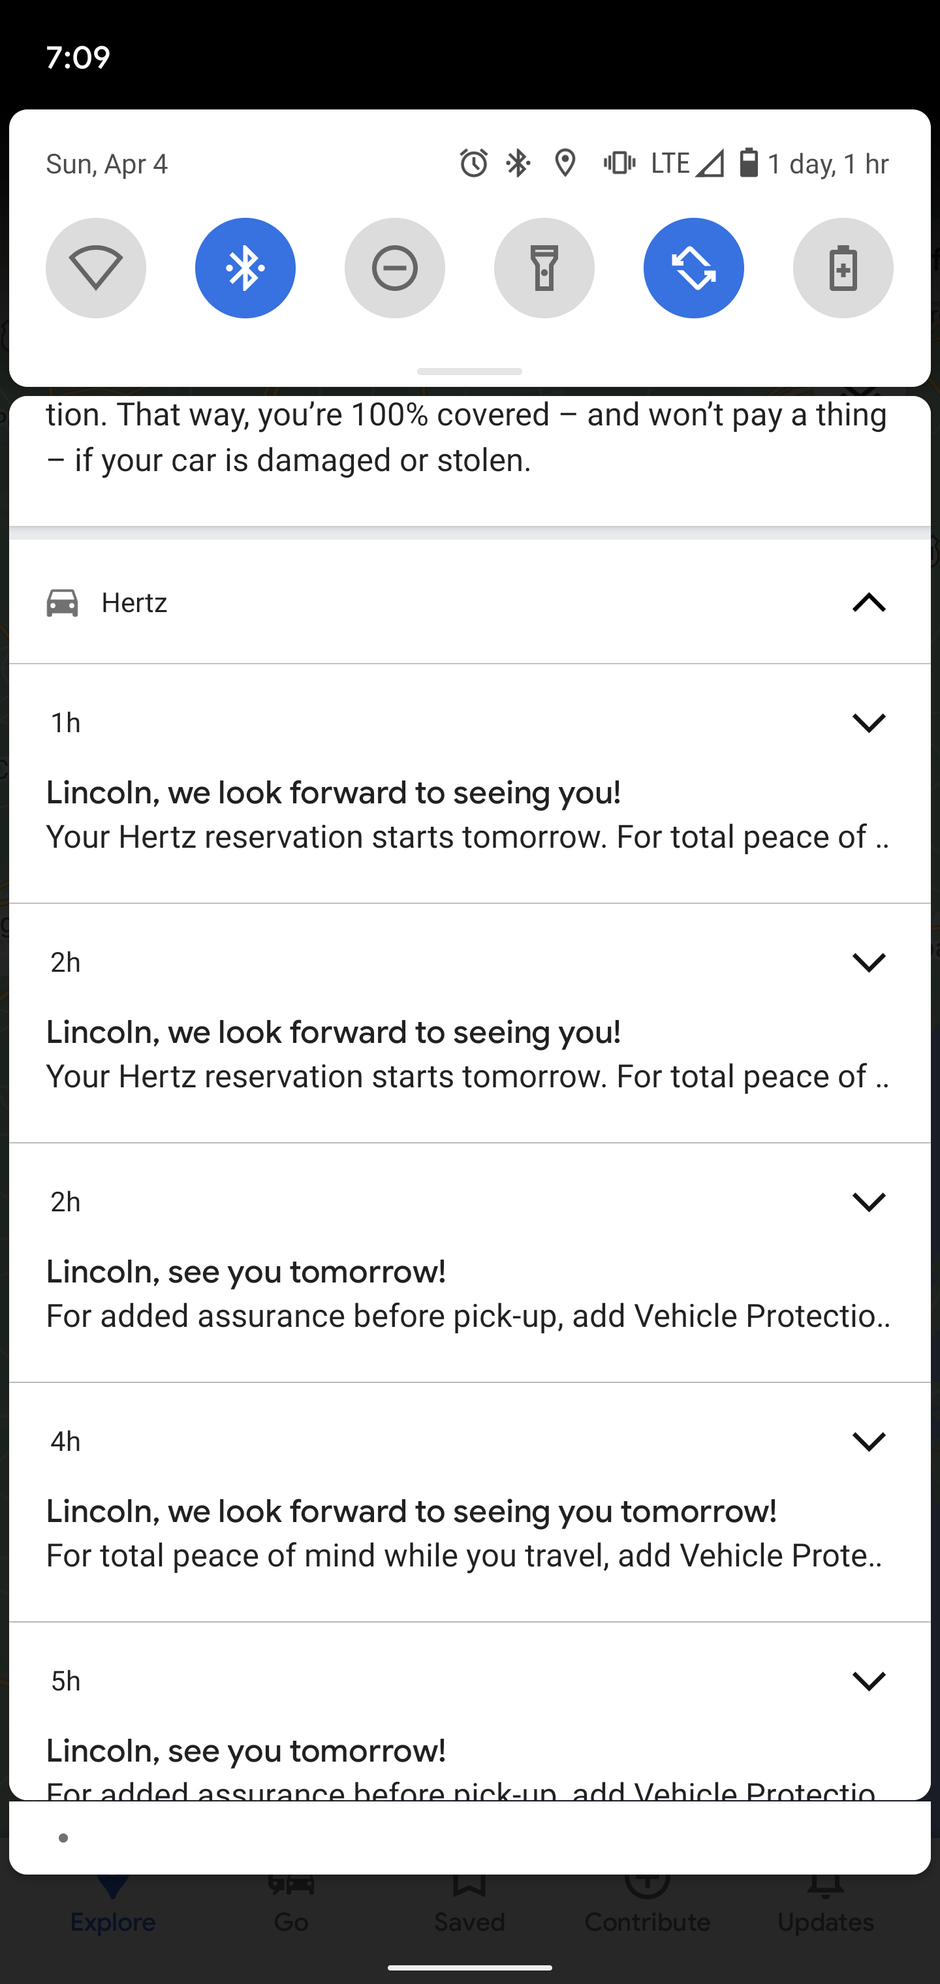The height and width of the screenshot is (1984, 940).
Task: Tap the Hertz car icon
Action: [62, 603]
